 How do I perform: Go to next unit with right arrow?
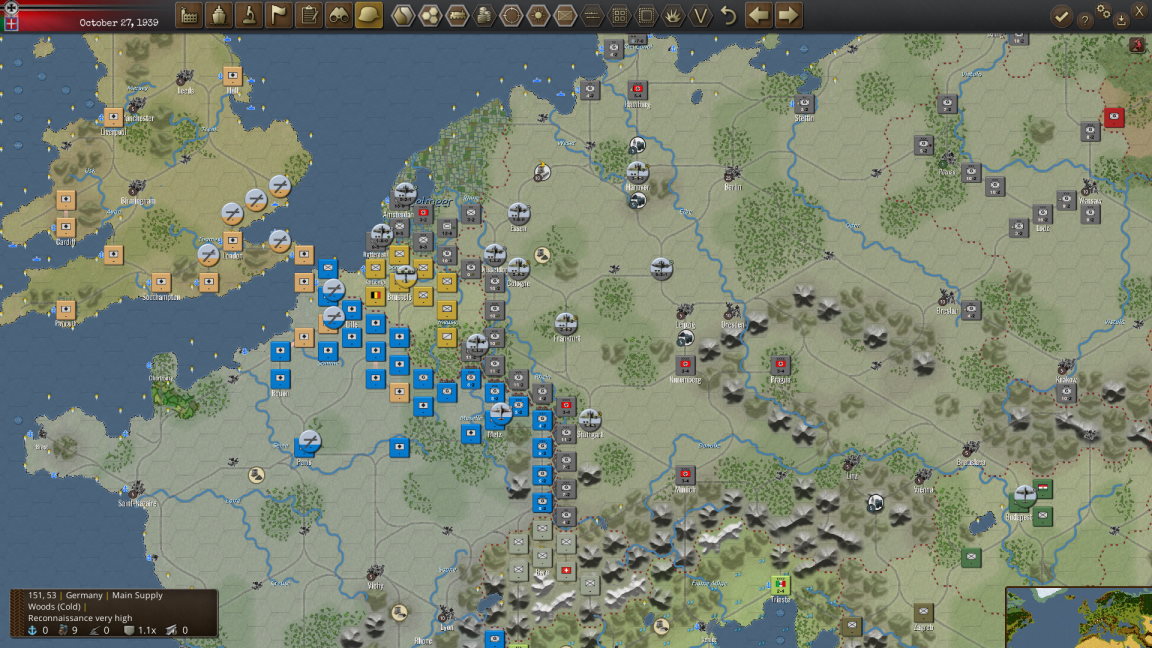click(x=788, y=15)
